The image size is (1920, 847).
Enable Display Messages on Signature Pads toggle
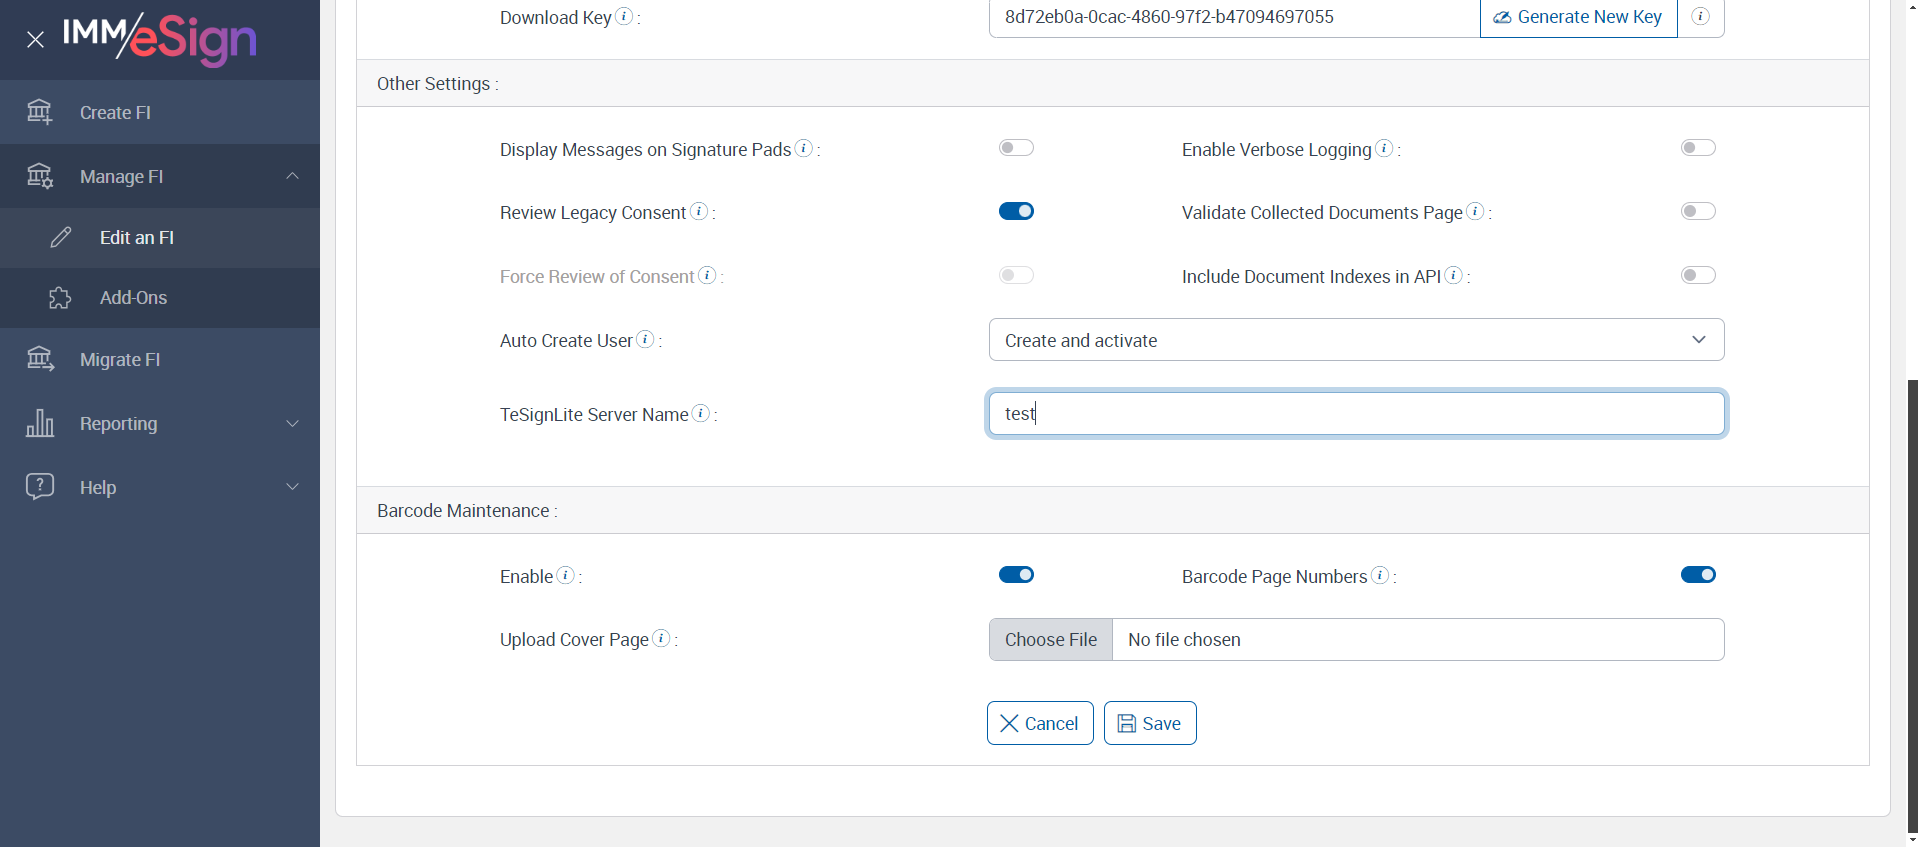[x=1016, y=148]
